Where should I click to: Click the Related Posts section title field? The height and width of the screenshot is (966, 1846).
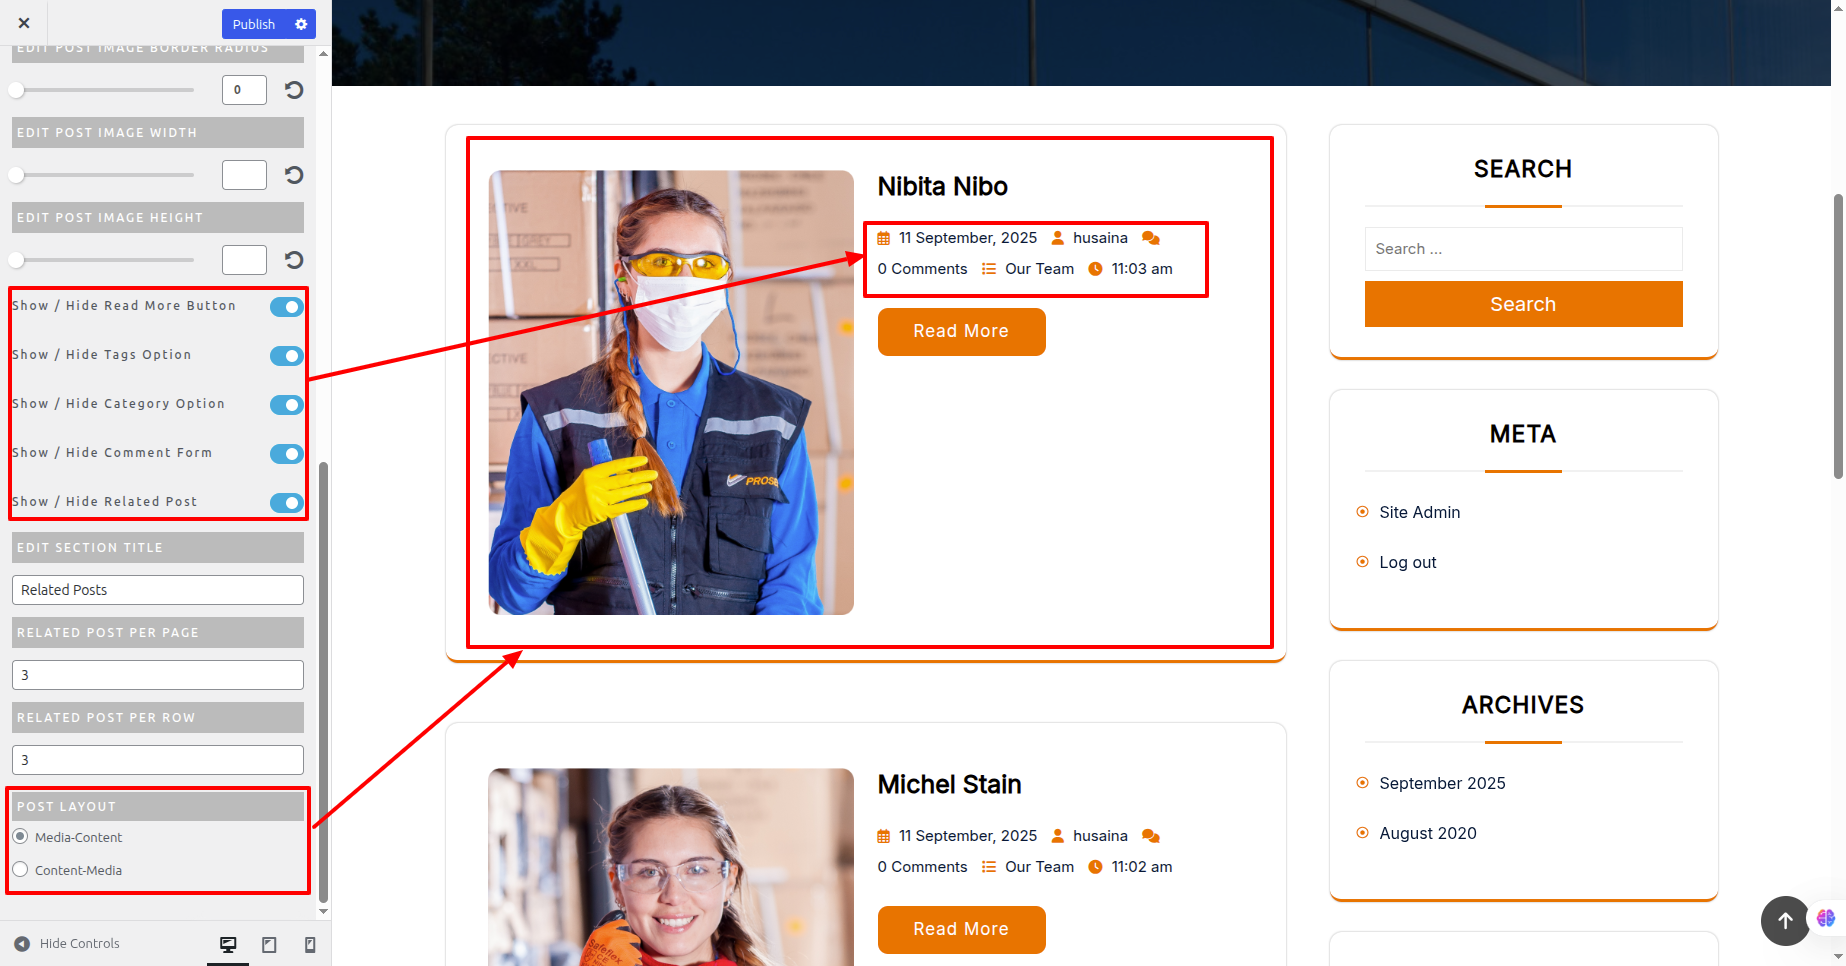tap(158, 590)
